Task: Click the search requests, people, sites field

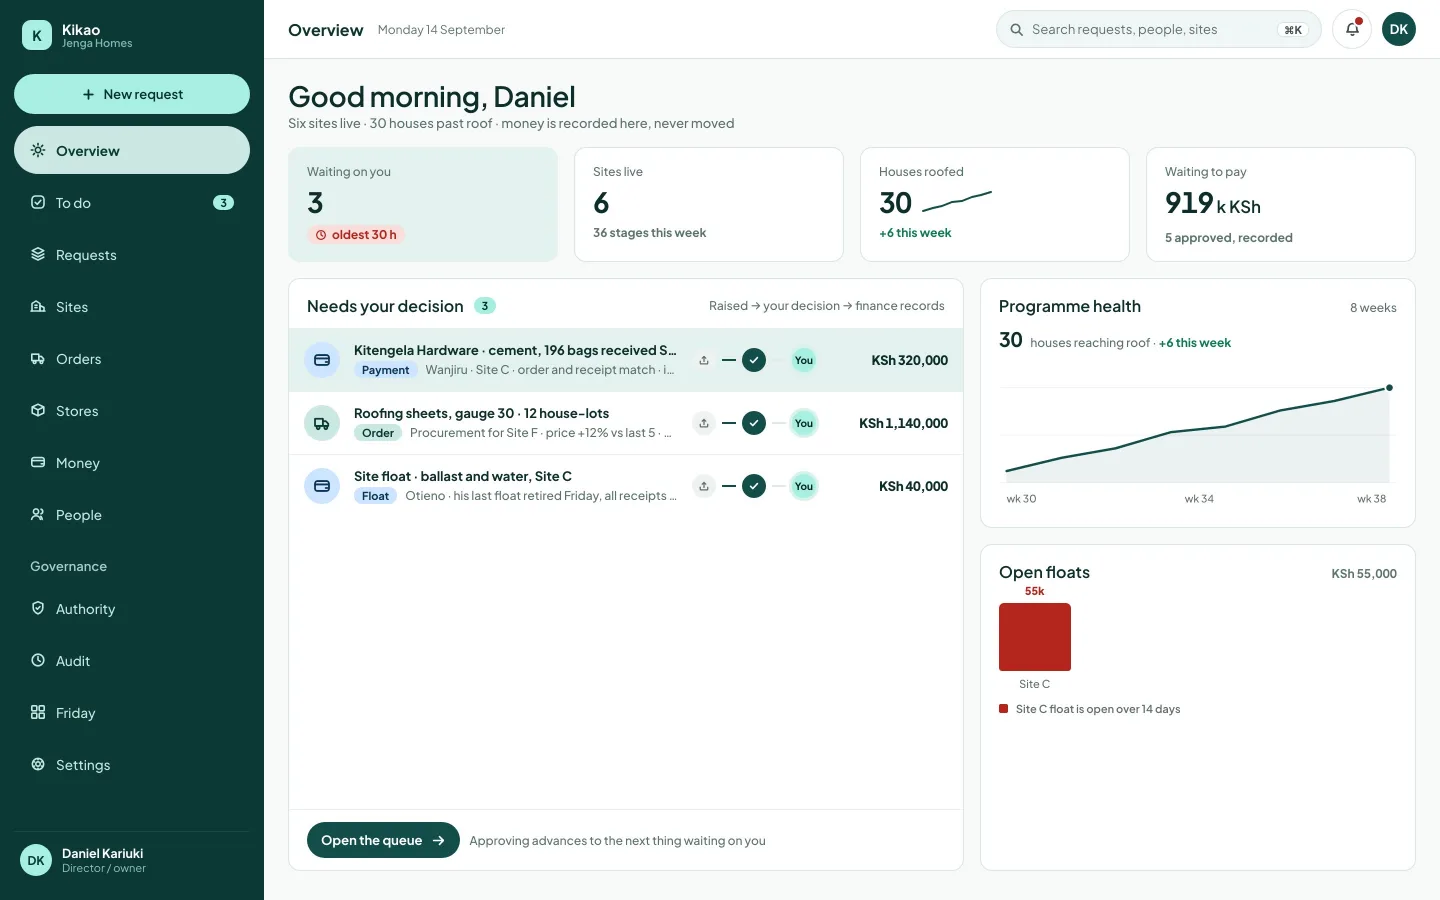Action: pos(1158,29)
